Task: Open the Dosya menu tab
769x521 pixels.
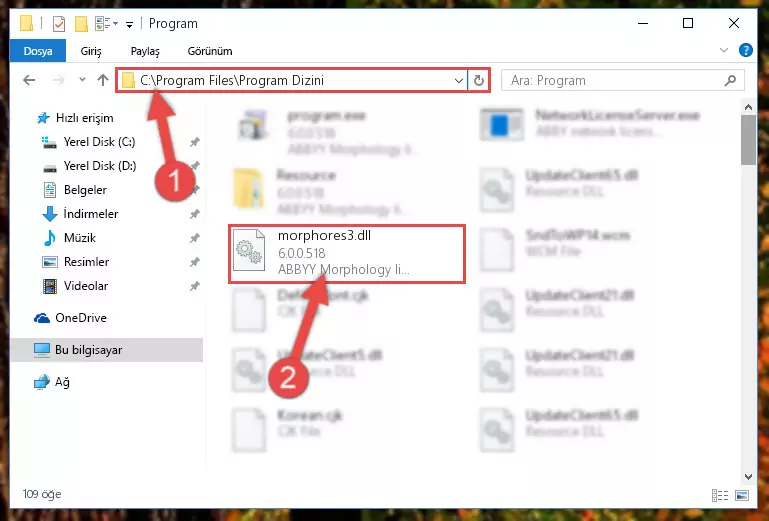Action: pos(38,51)
